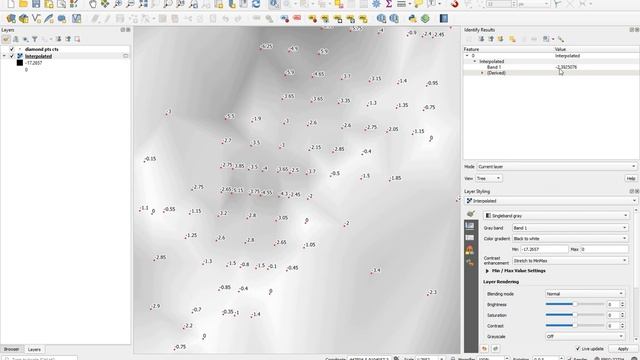
Task: Click the style history undo icon
Action: point(484,349)
